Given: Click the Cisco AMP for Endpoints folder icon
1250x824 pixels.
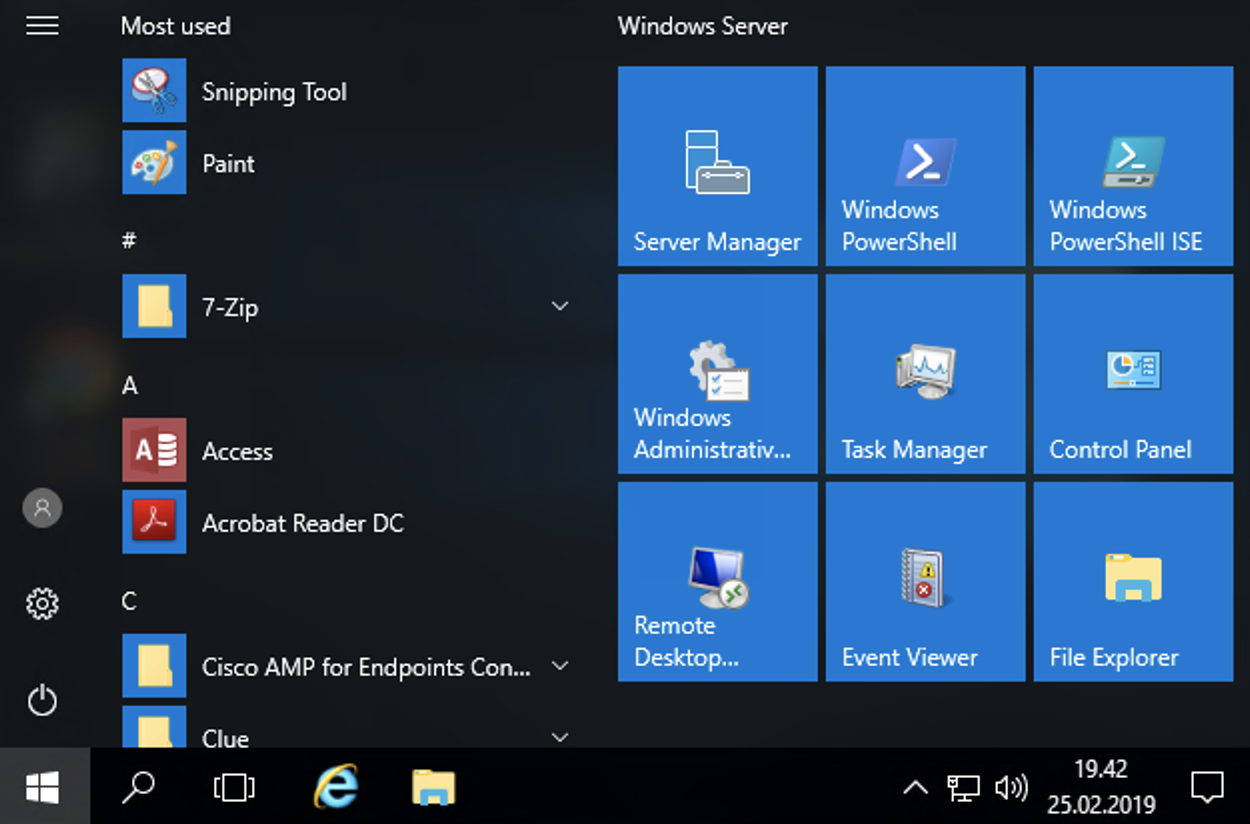Looking at the screenshot, I should [154, 666].
